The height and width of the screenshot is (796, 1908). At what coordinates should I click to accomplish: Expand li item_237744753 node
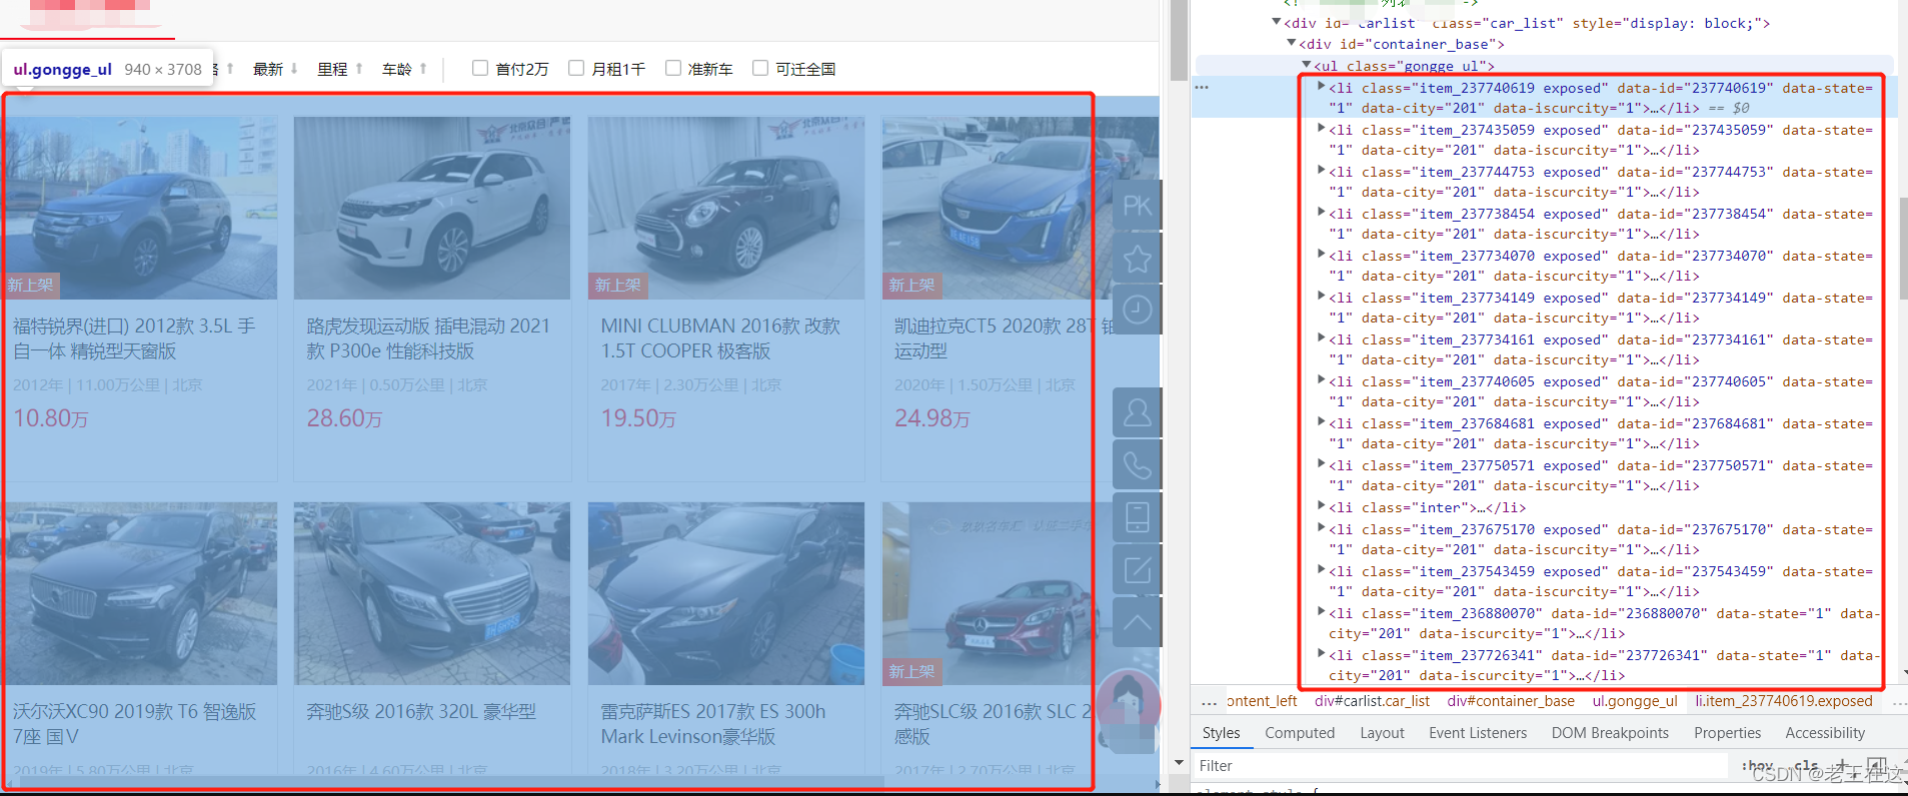click(1321, 171)
